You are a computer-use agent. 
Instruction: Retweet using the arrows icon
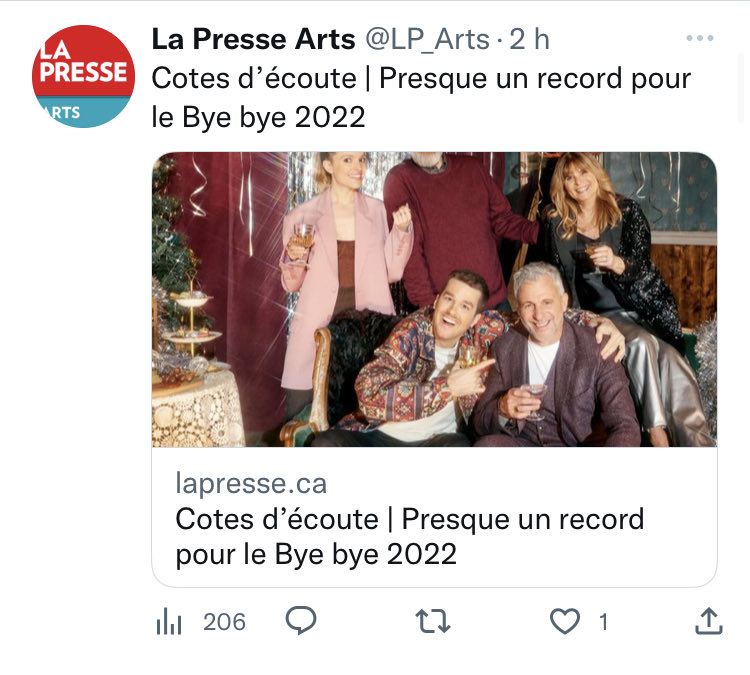click(432, 621)
